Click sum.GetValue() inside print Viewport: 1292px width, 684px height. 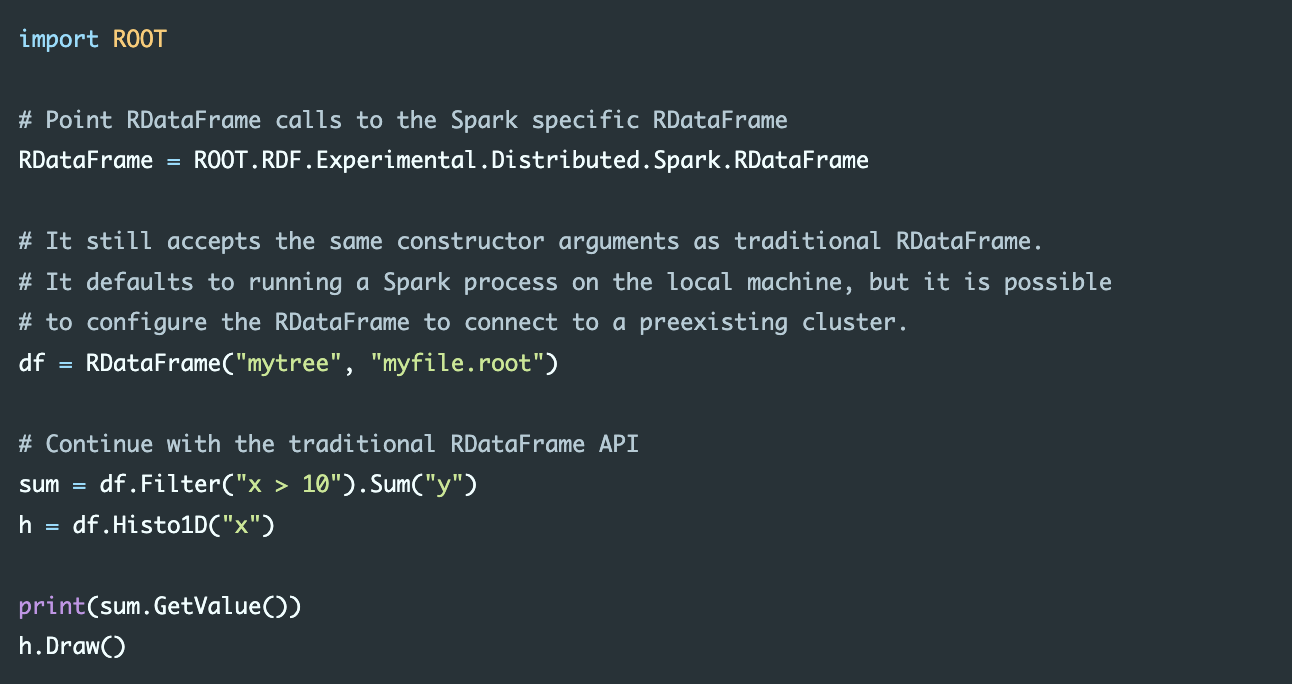[x=194, y=606]
